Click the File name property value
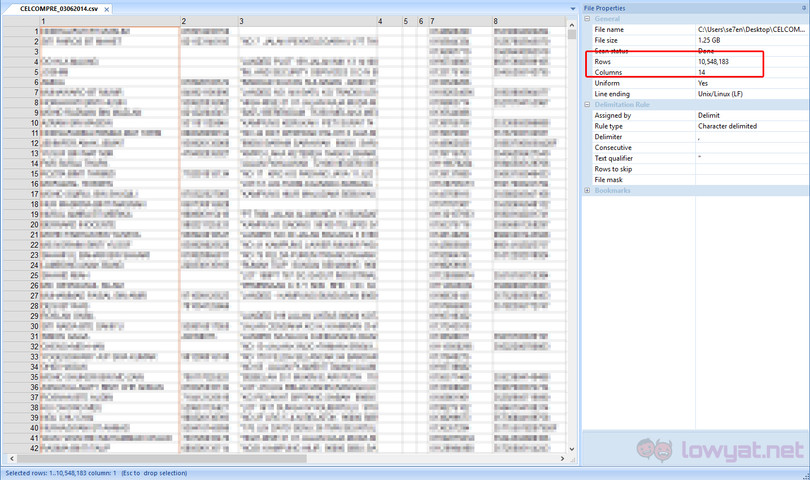 coord(750,30)
